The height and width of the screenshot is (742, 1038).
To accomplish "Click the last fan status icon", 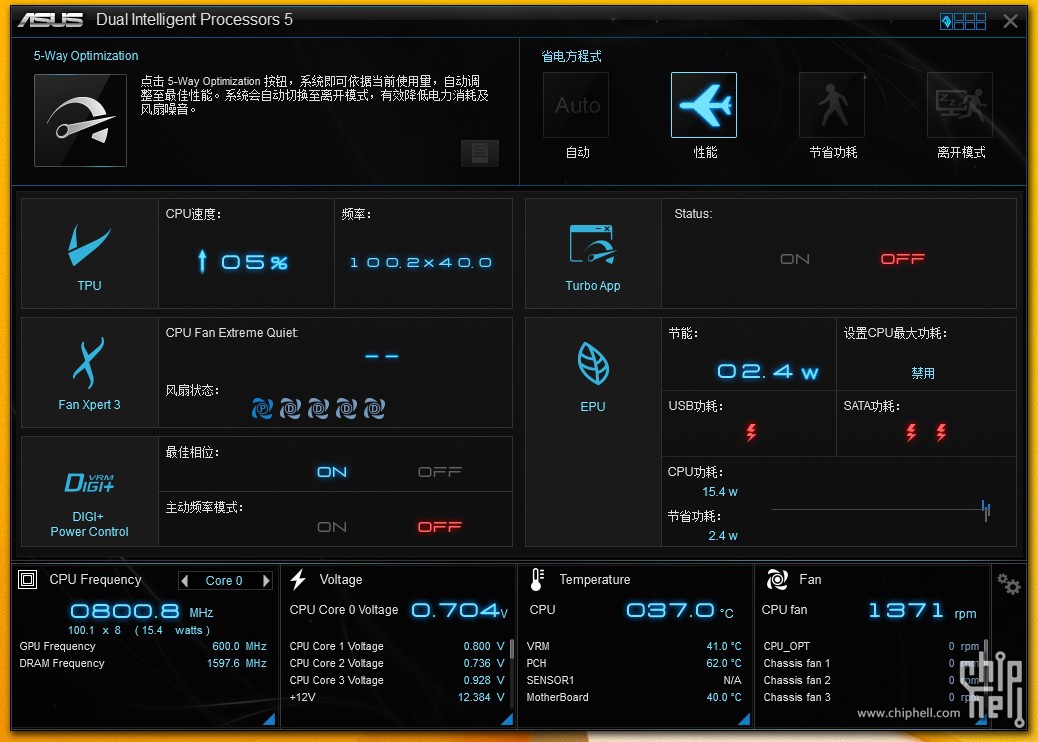I will pos(375,408).
